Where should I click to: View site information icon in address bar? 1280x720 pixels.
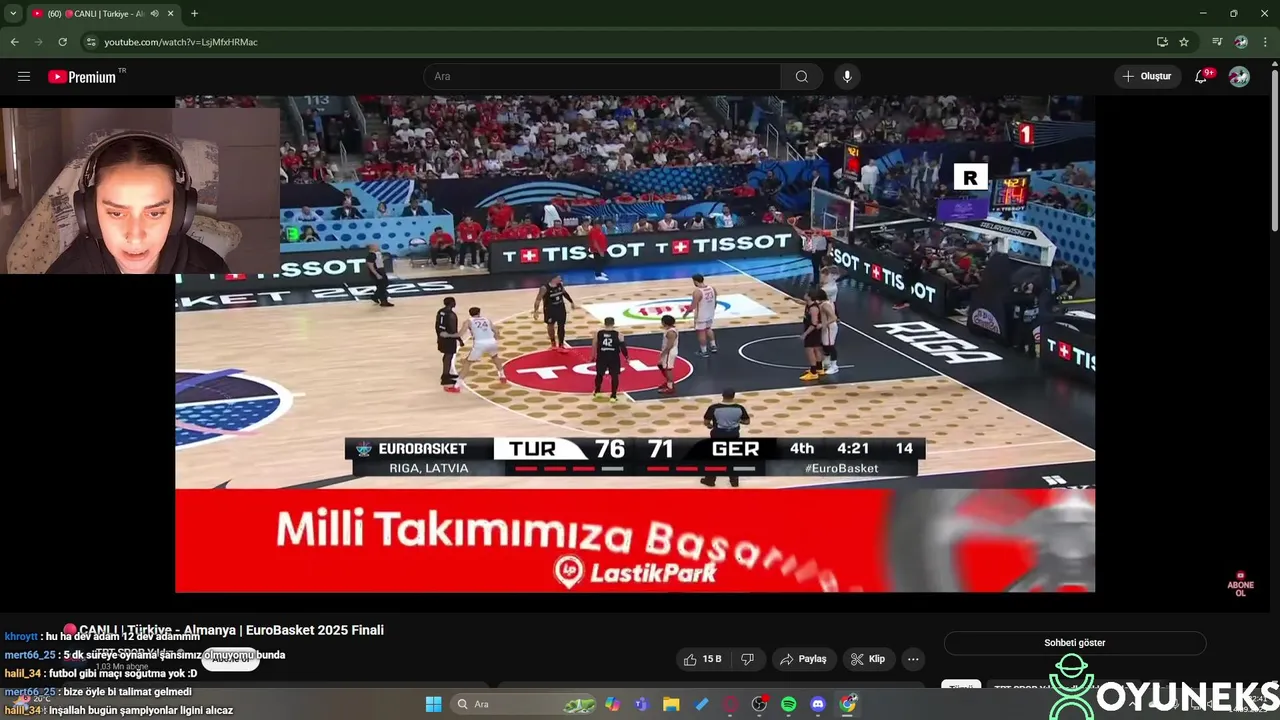point(91,42)
